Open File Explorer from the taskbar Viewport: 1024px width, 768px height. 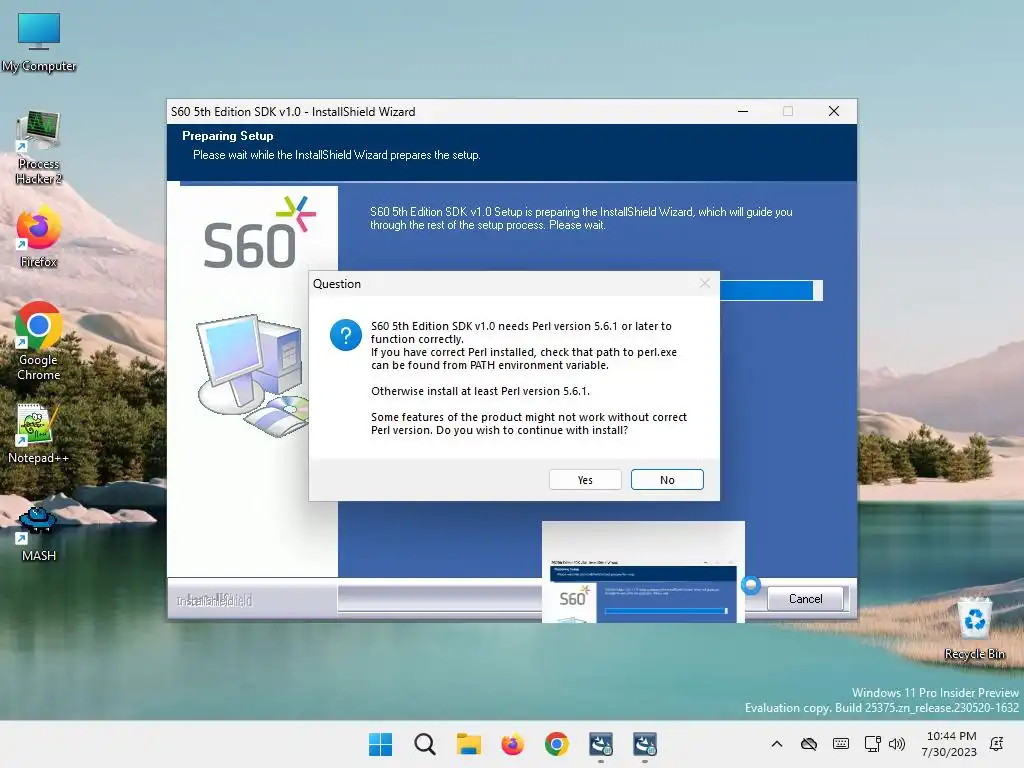(x=468, y=744)
